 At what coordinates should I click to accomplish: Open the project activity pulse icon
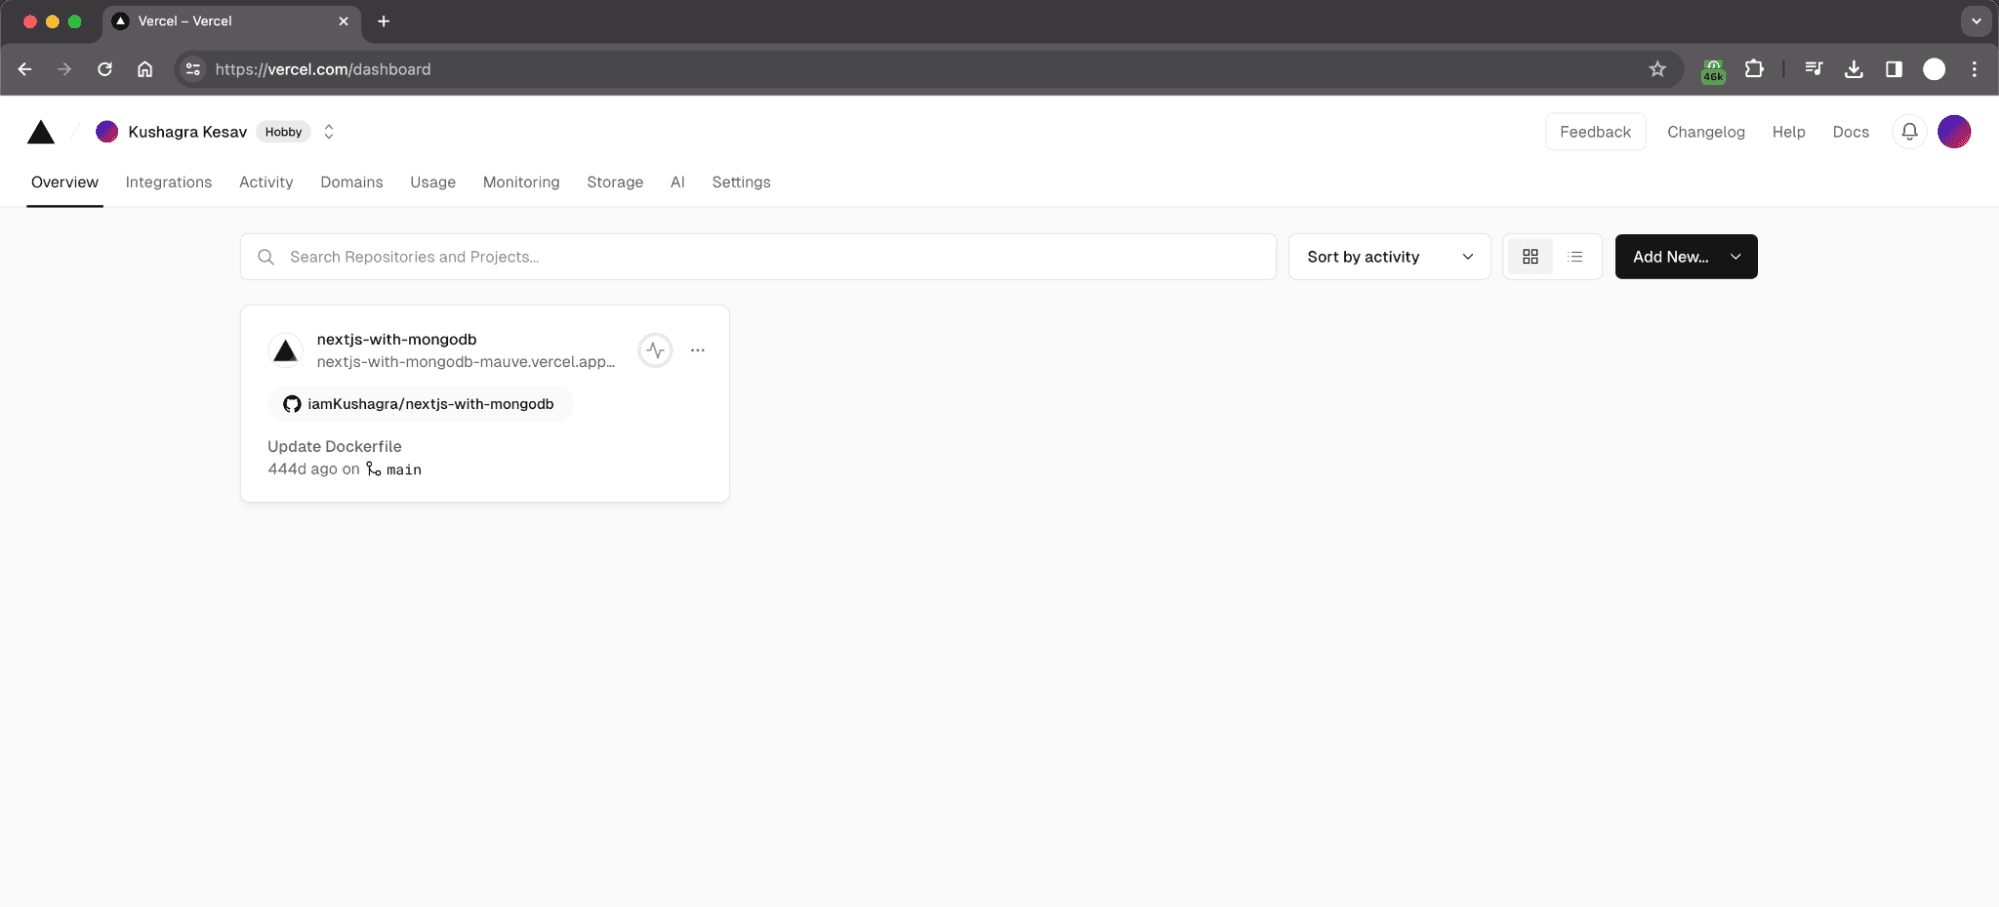655,350
